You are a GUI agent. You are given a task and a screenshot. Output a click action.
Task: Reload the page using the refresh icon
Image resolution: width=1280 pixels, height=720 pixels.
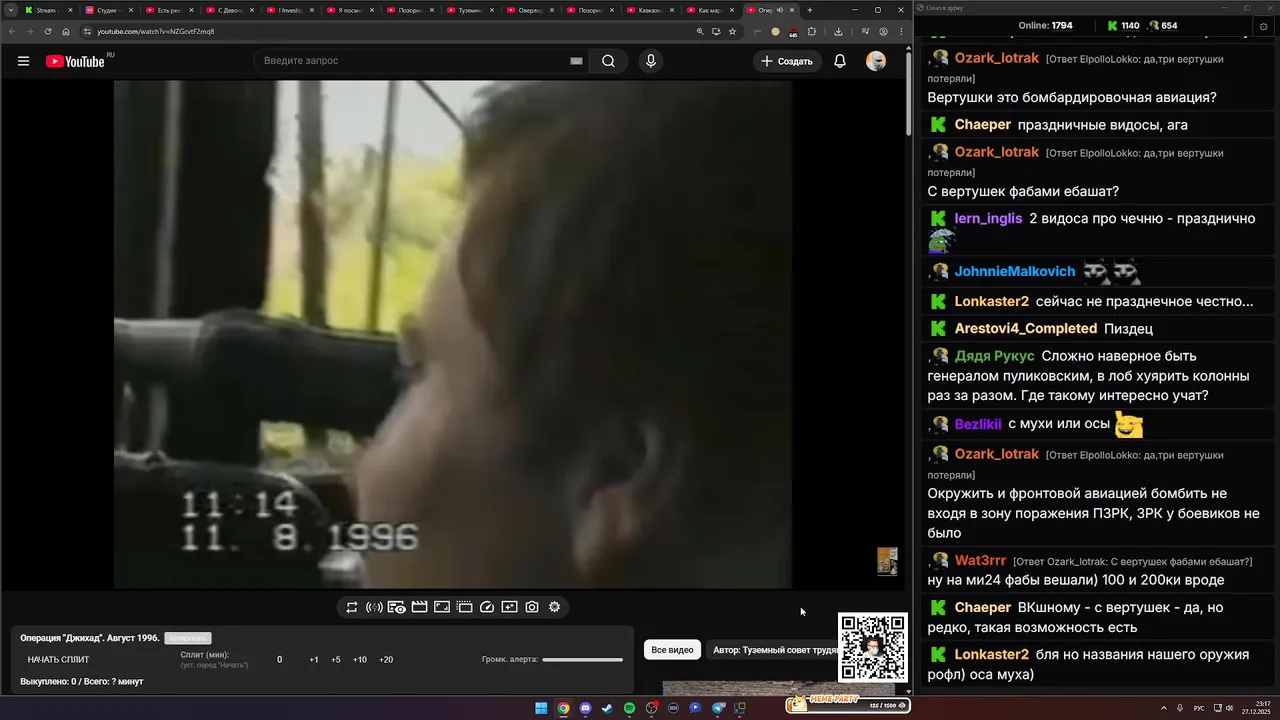pyautogui.click(x=48, y=31)
